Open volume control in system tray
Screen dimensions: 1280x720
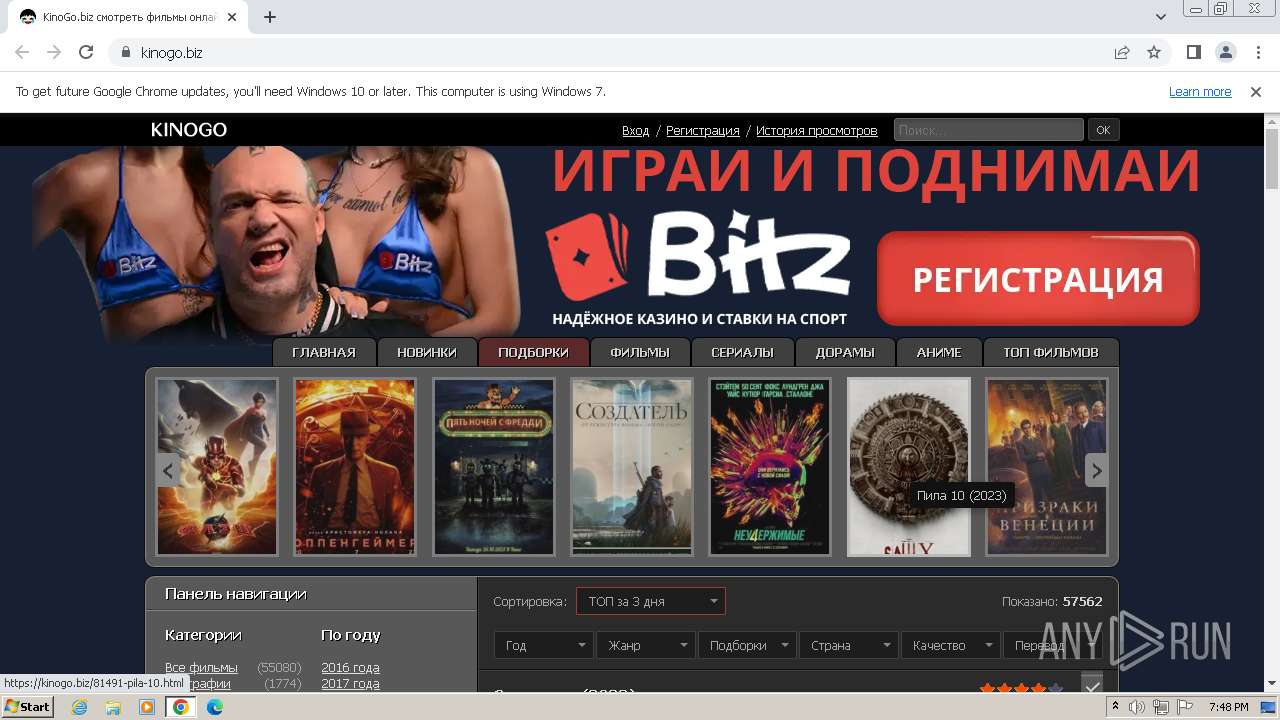point(1138,707)
